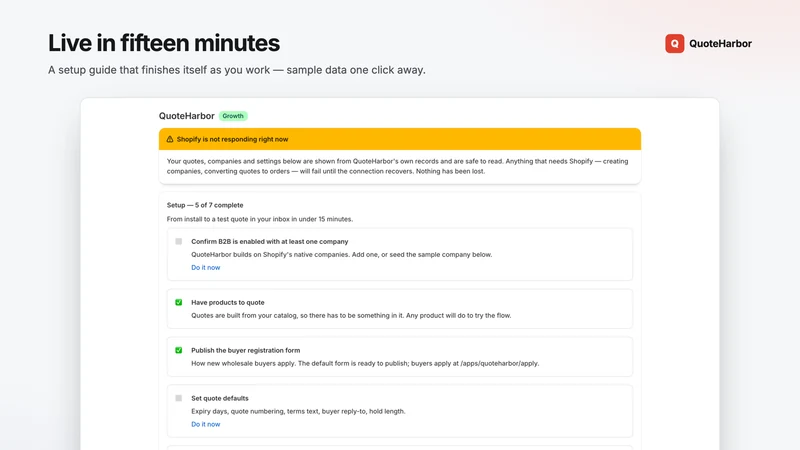Viewport: 800px width, 450px height.
Task: Check the Set quote defaults checkbox
Action: 179,398
